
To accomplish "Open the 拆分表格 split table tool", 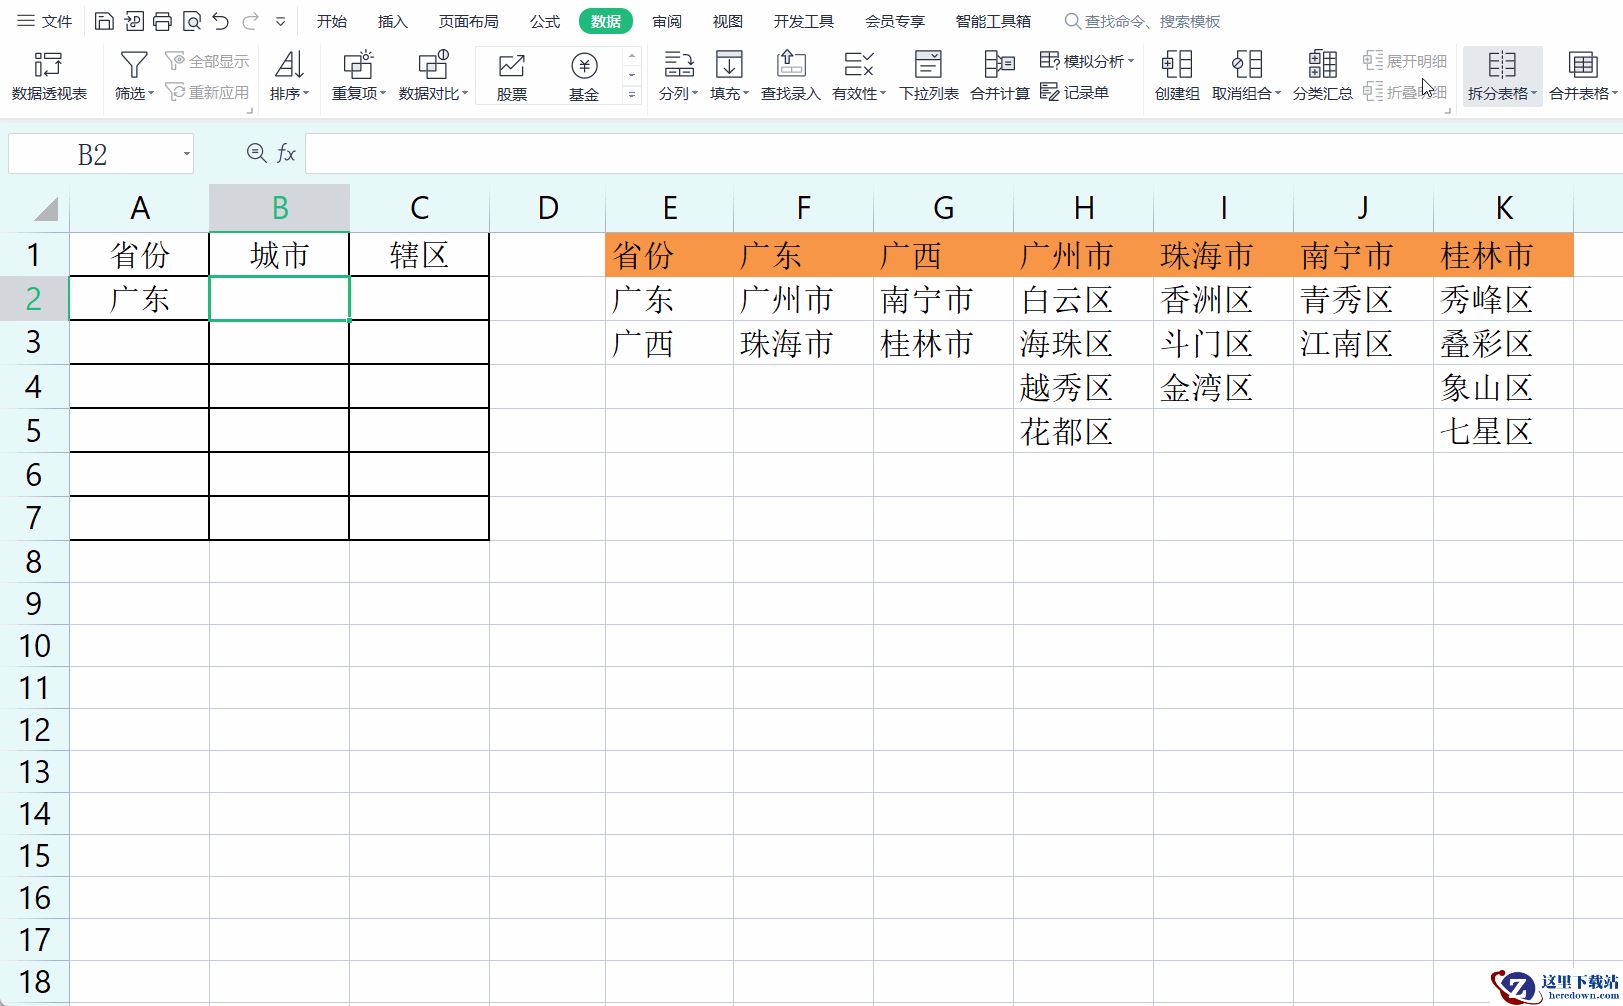I will click(1502, 76).
